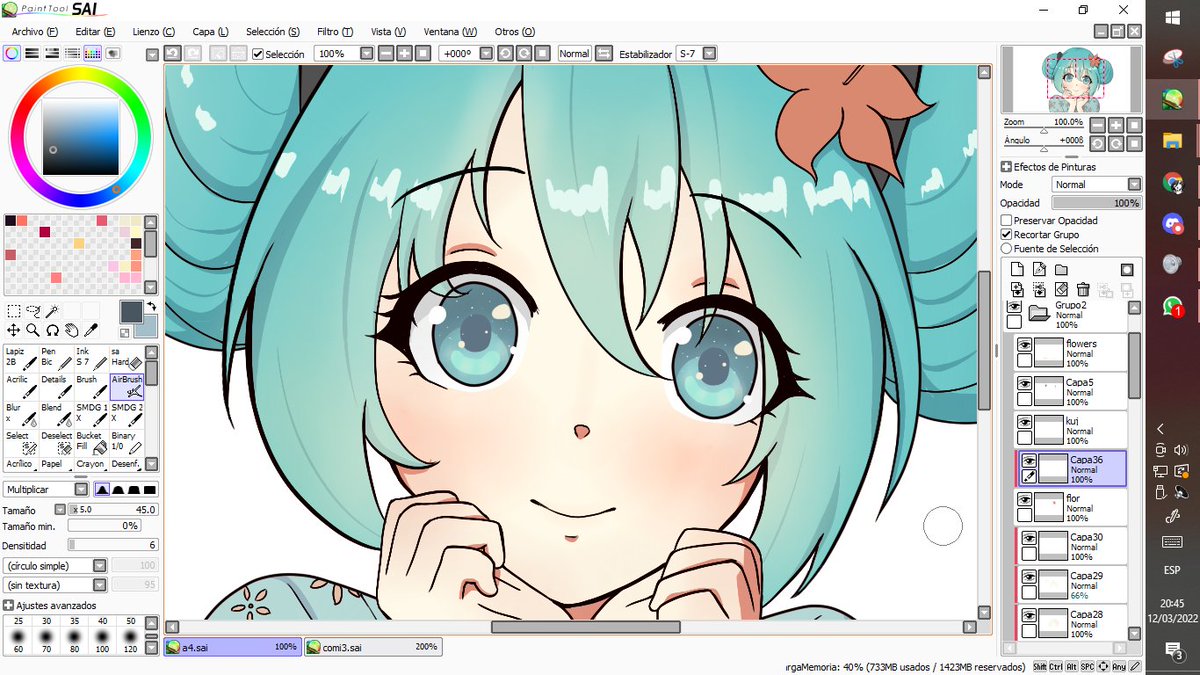Viewport: 1200px width, 675px height.
Task: Create a new layer folder
Action: [x=1061, y=270]
